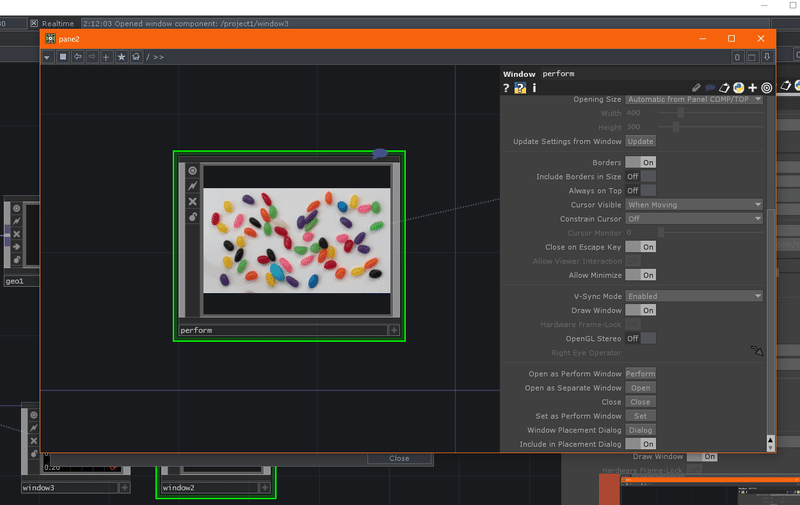Click the plus icon in parameter header

pos(753,88)
